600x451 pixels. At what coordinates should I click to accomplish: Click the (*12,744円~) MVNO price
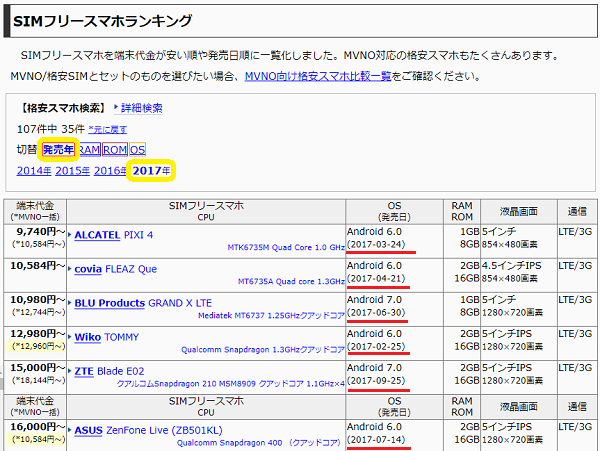click(38, 312)
